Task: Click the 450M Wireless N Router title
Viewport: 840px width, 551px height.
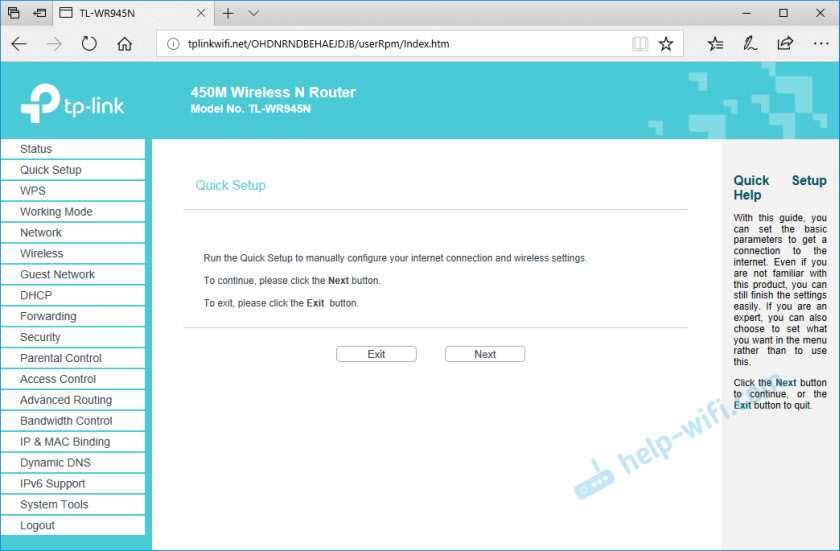Action: (x=273, y=92)
